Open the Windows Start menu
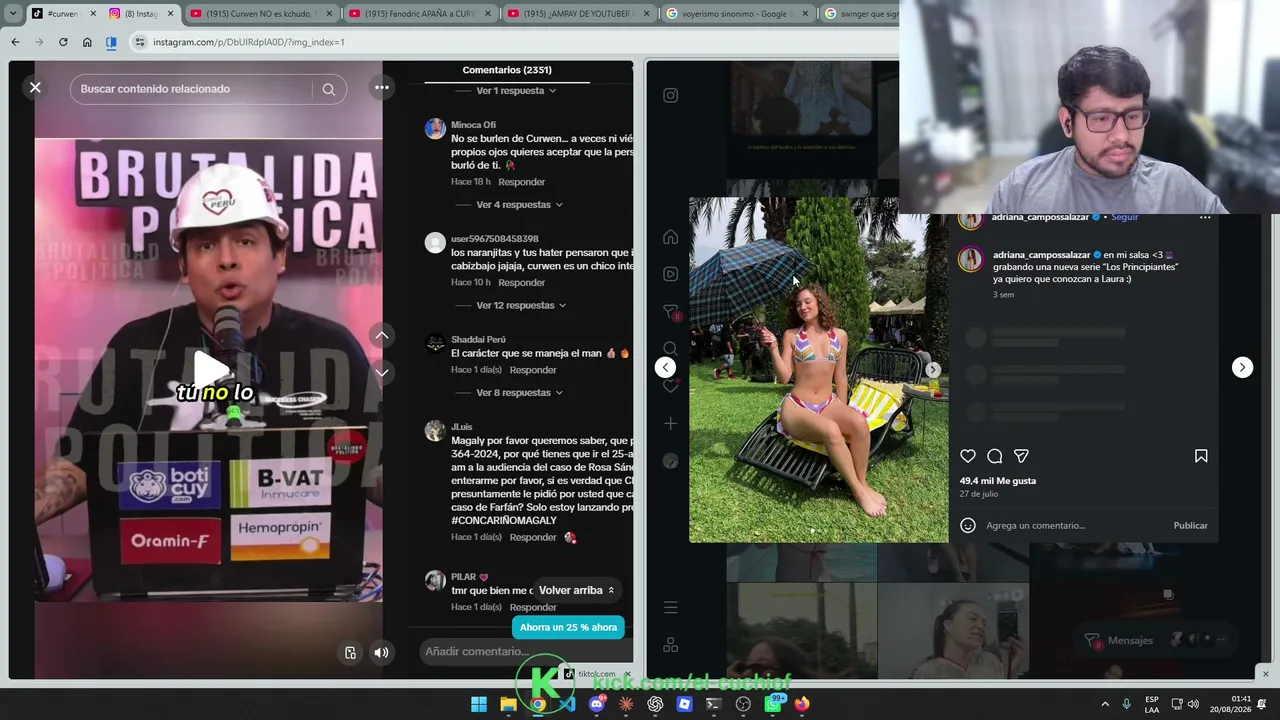 (x=479, y=704)
